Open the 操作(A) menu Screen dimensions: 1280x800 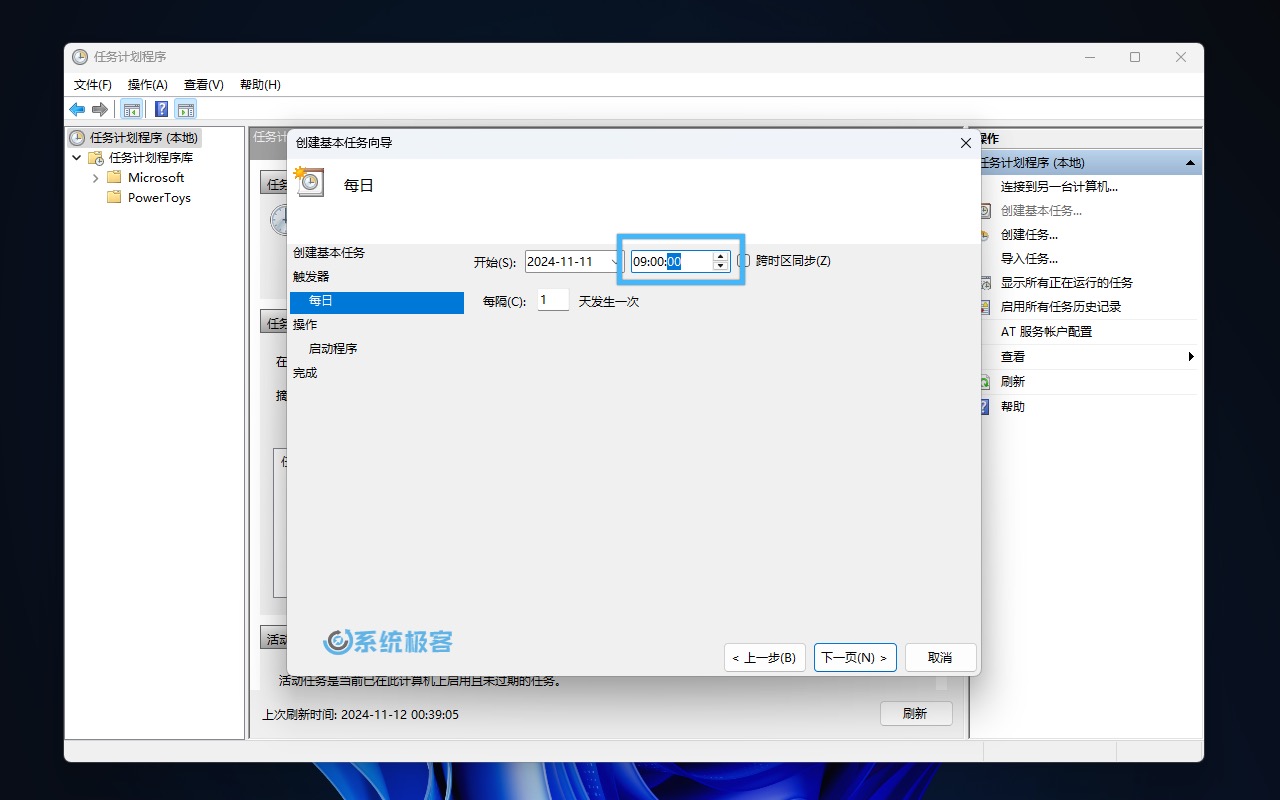[148, 85]
